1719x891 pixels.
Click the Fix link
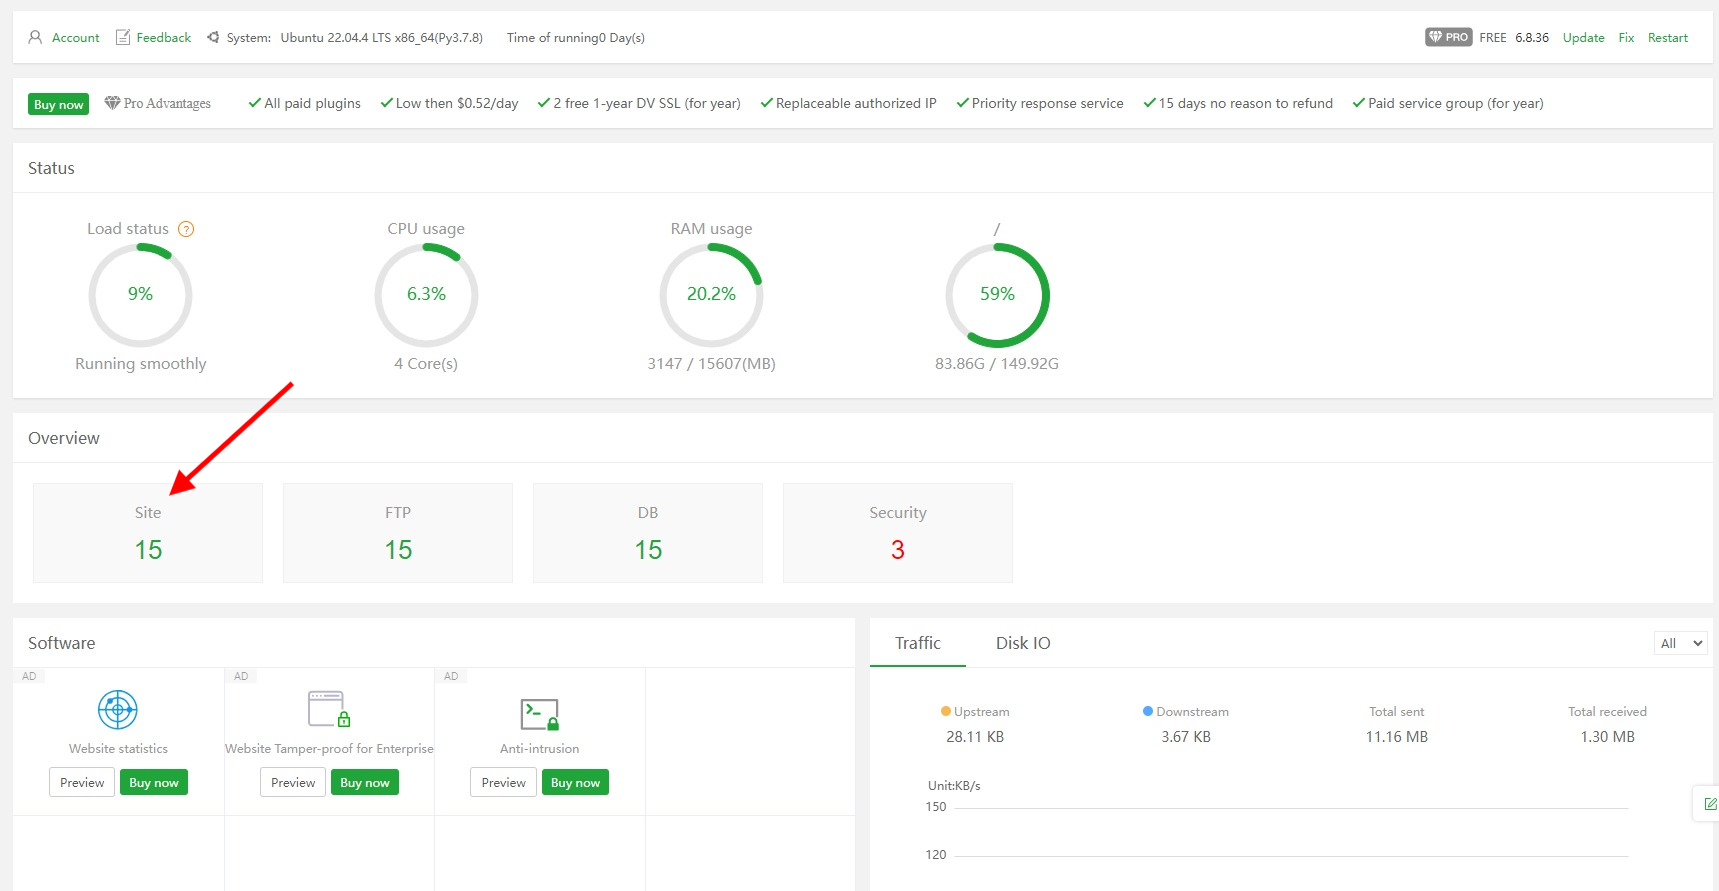tap(1626, 38)
